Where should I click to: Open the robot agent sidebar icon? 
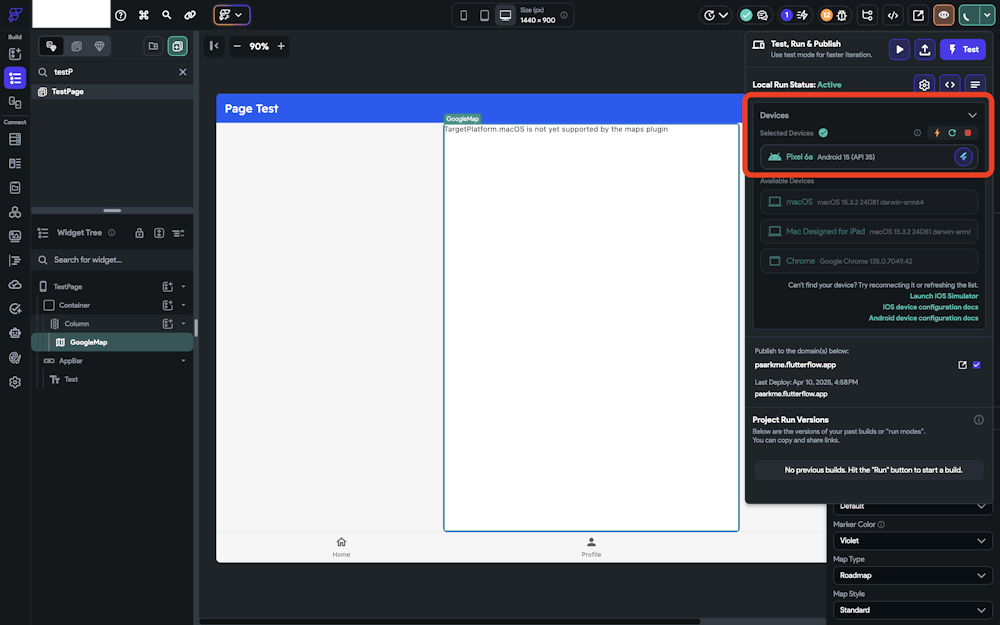click(x=15, y=333)
